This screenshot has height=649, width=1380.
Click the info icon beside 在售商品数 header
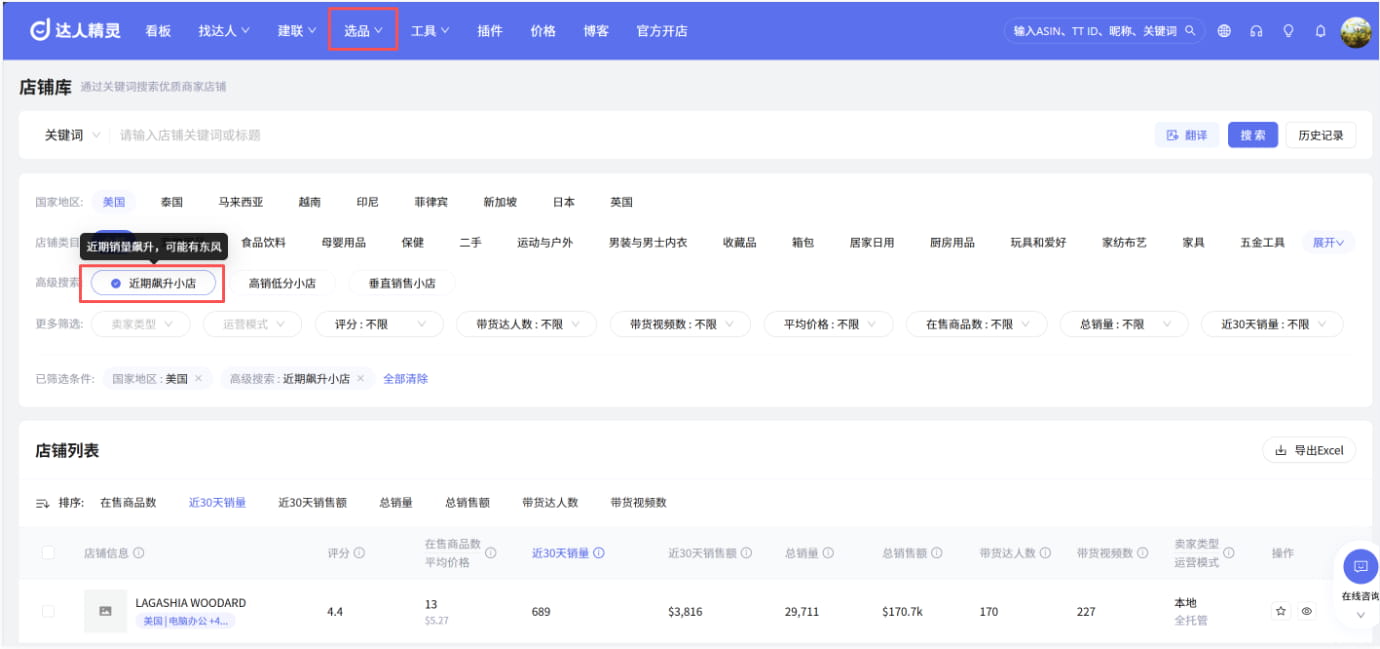491,553
